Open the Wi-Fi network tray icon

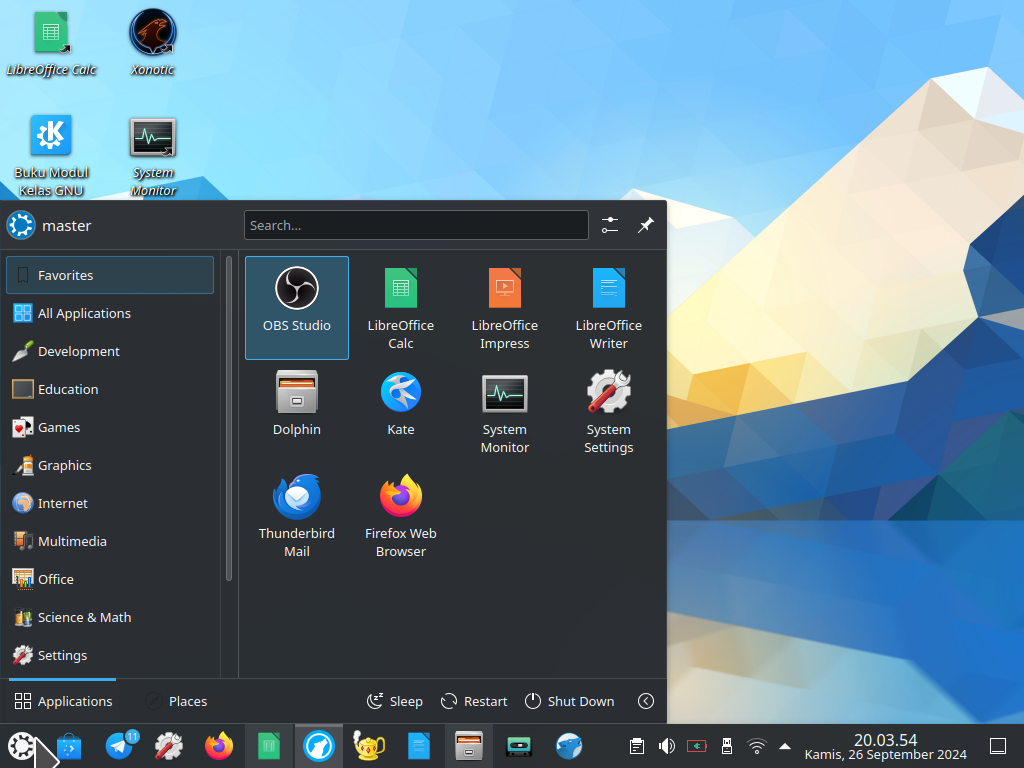(756, 746)
